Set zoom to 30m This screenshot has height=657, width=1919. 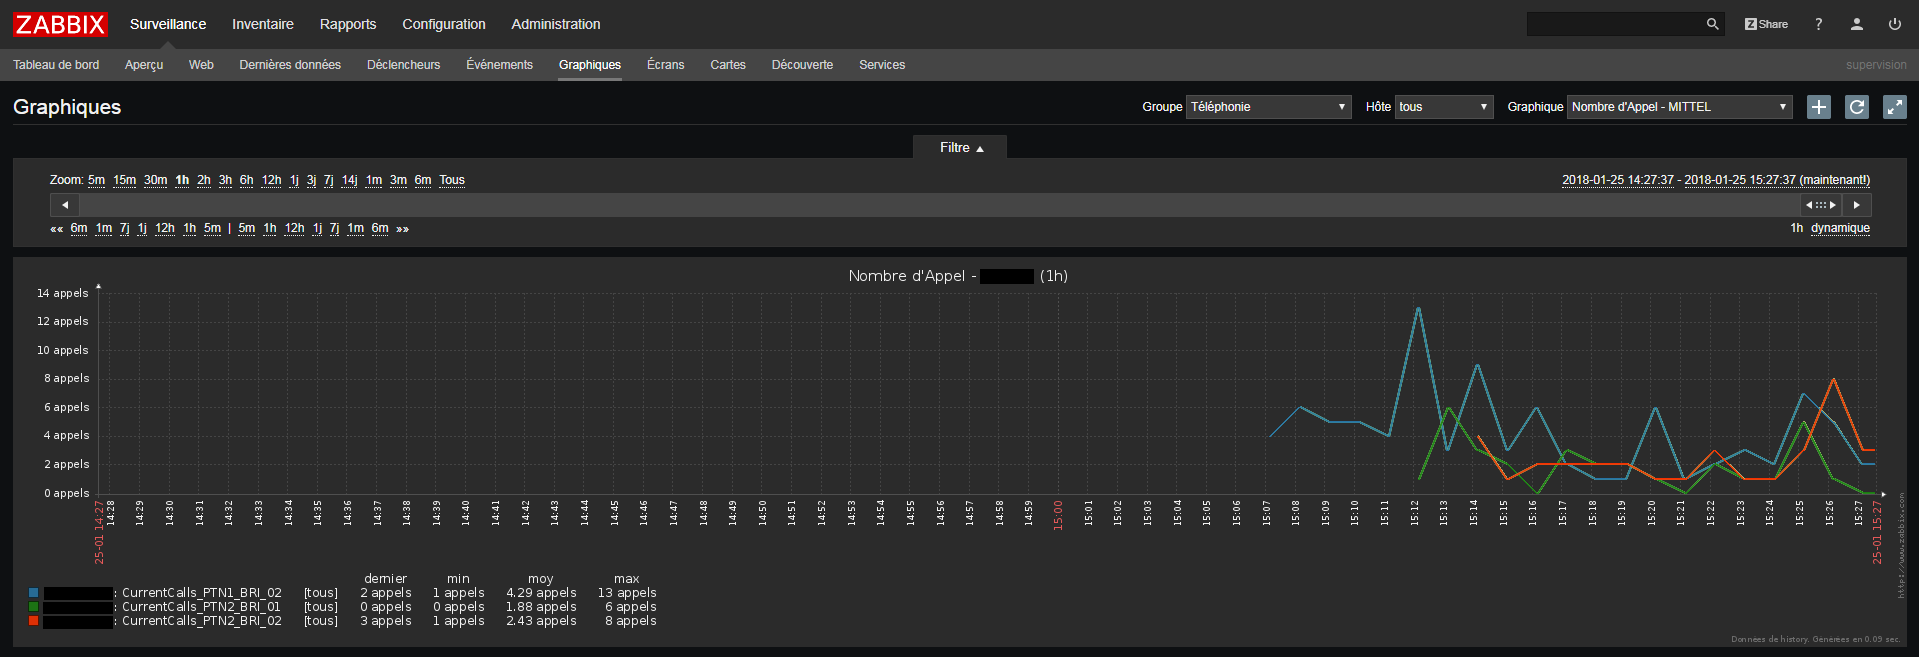[x=155, y=180]
